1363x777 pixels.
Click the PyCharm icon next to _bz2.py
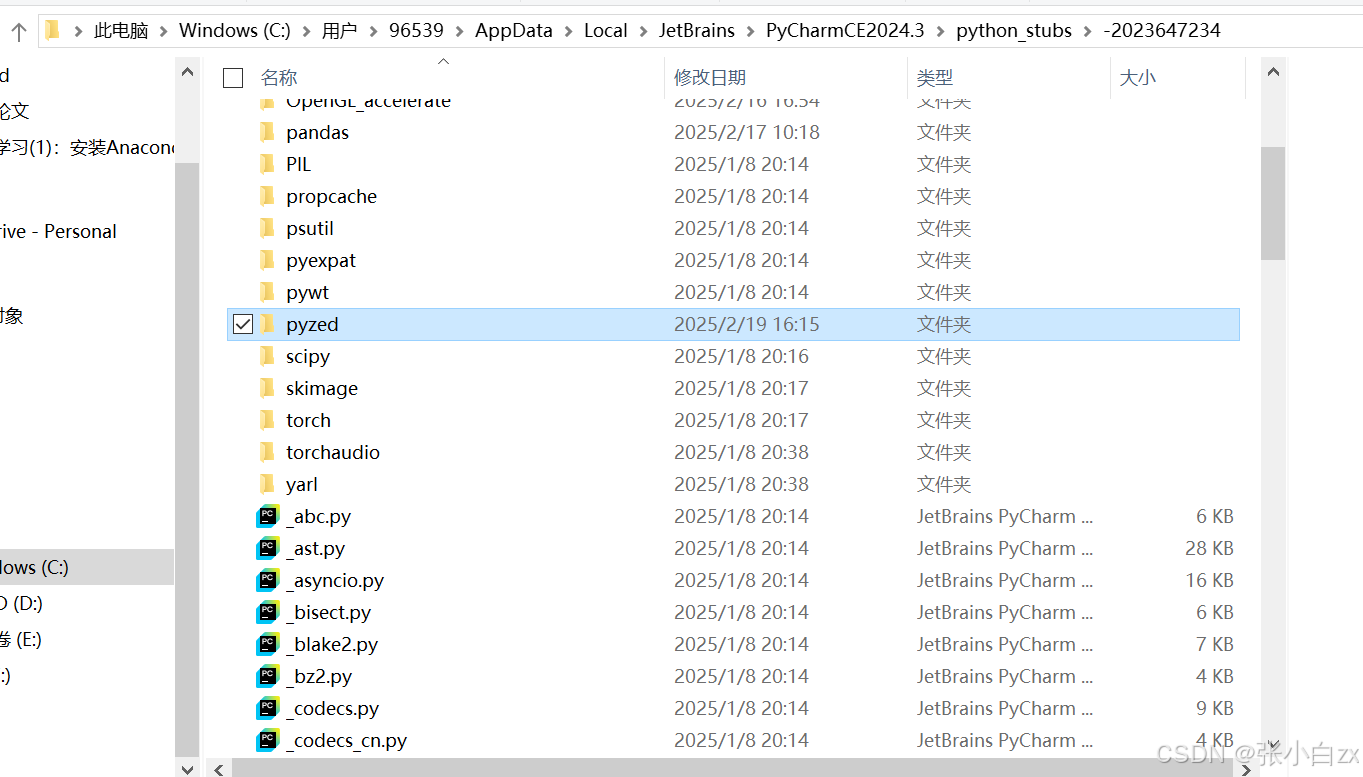[267, 676]
